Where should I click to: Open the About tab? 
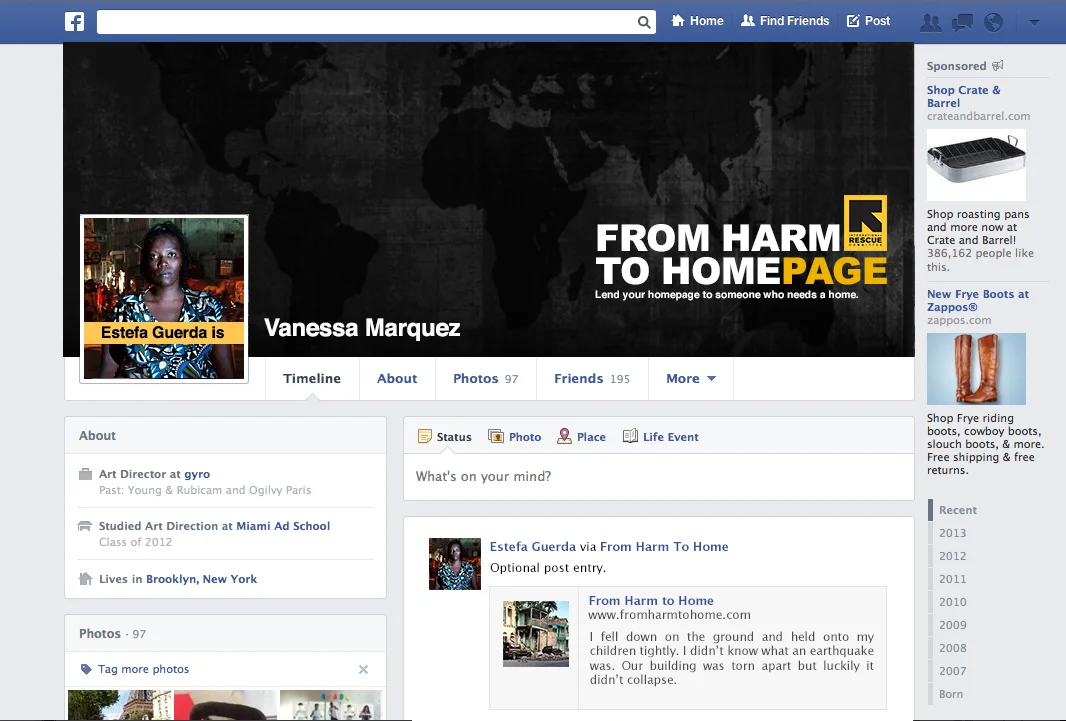click(x=397, y=379)
